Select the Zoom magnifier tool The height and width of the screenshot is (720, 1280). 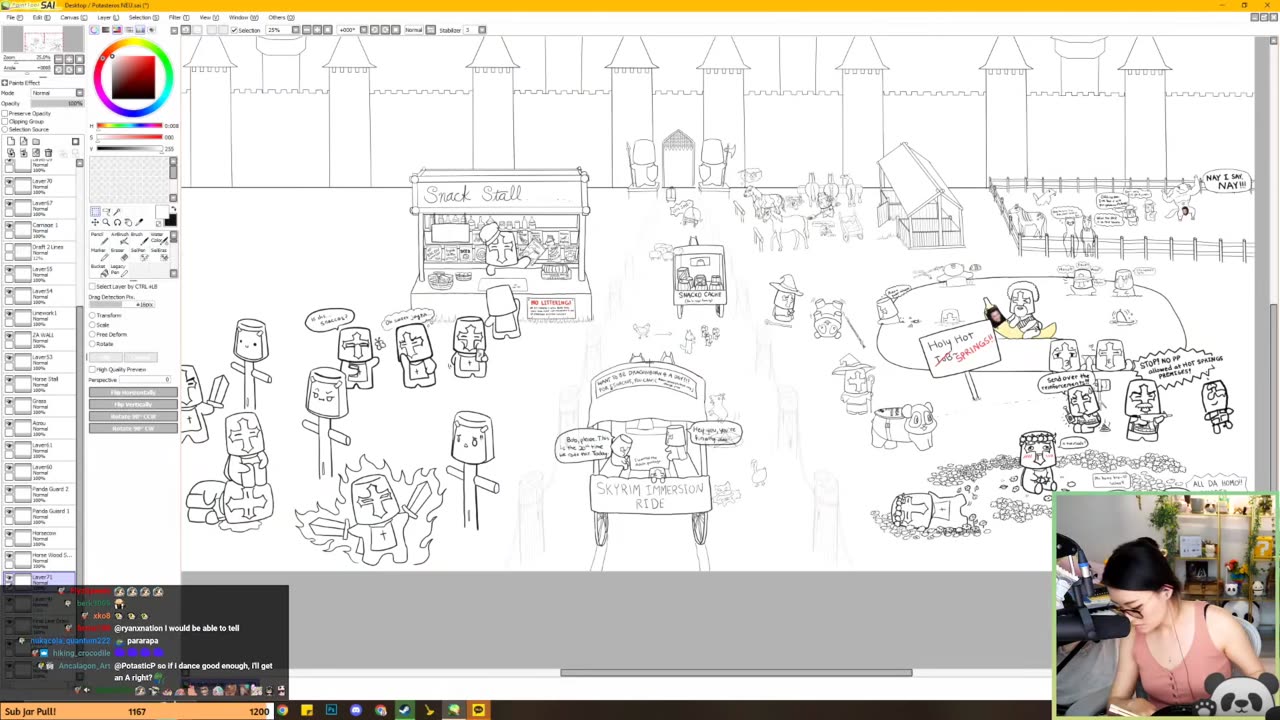(x=106, y=222)
